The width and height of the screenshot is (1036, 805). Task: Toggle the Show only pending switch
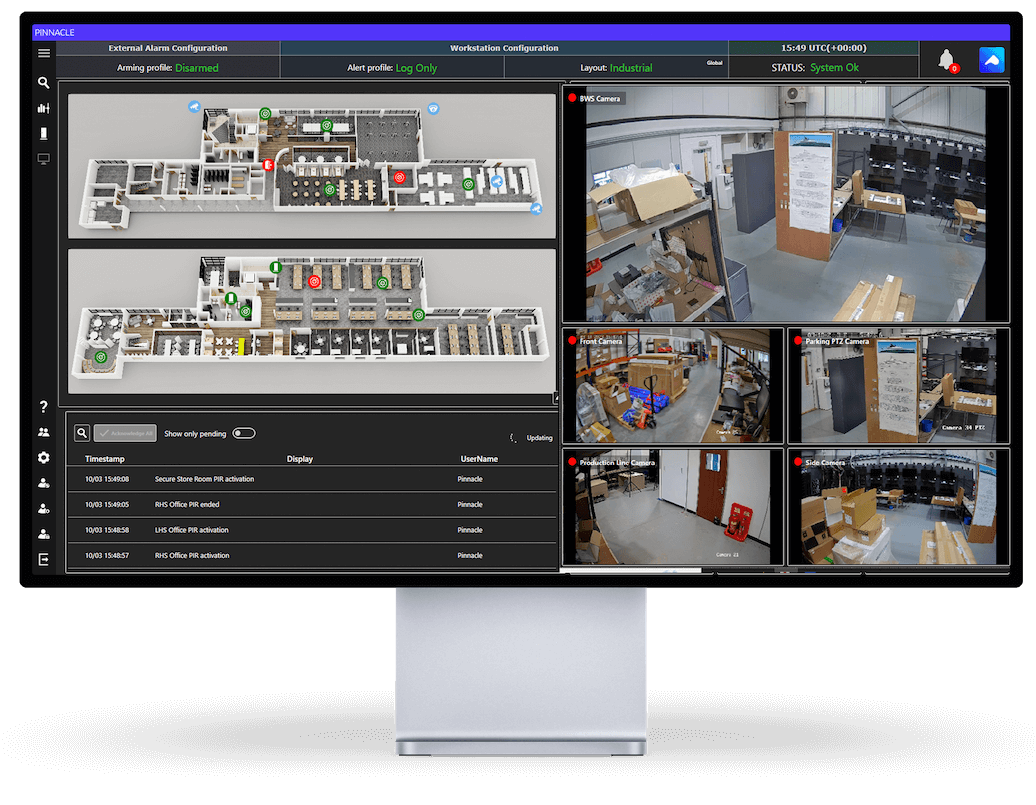click(x=244, y=433)
